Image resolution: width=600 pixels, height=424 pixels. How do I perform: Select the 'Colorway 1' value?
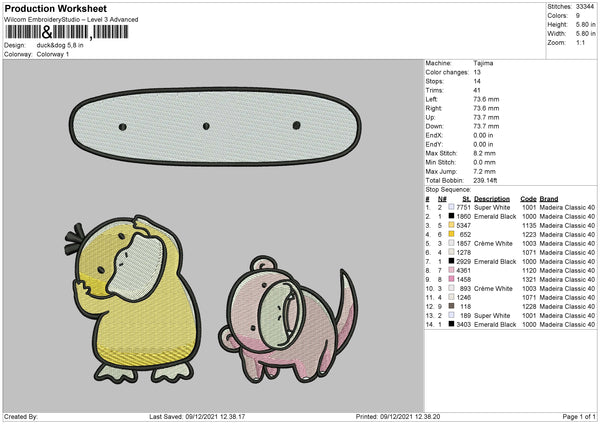(x=52, y=54)
